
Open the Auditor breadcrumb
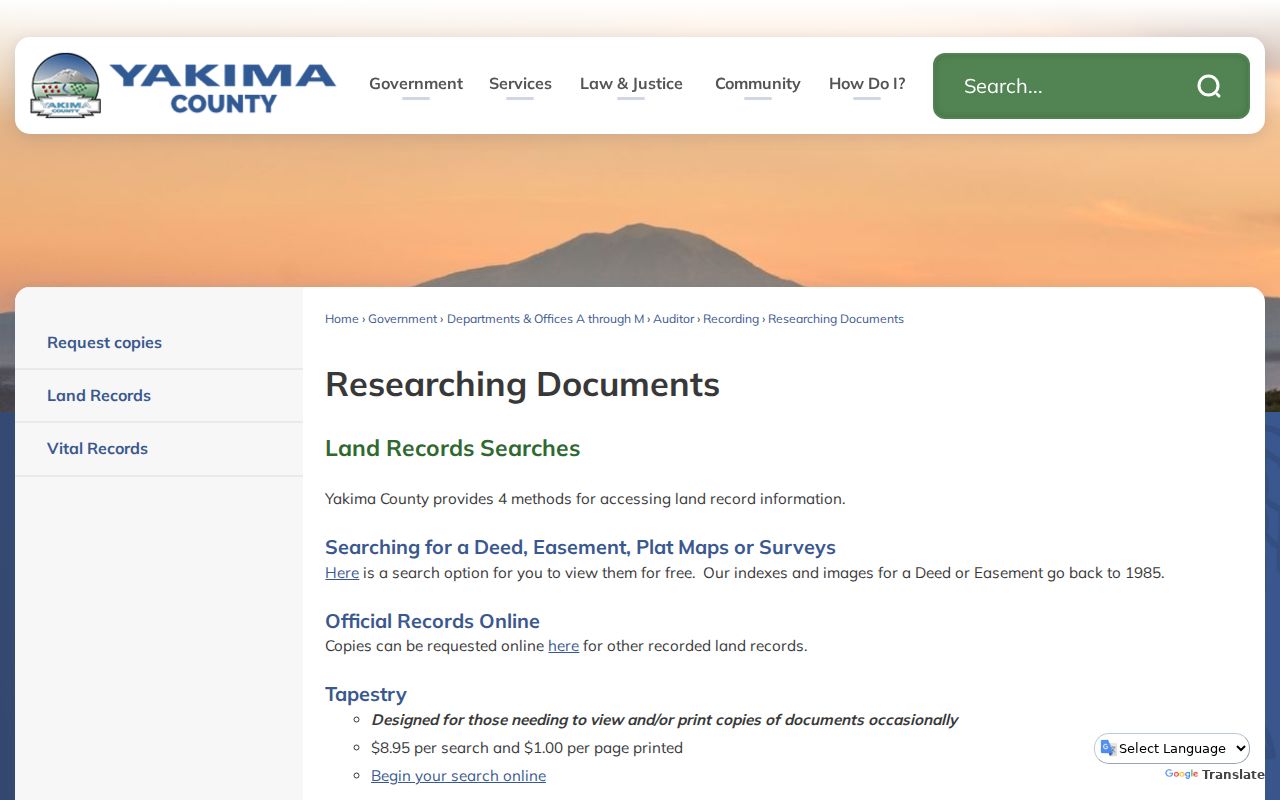(x=674, y=319)
